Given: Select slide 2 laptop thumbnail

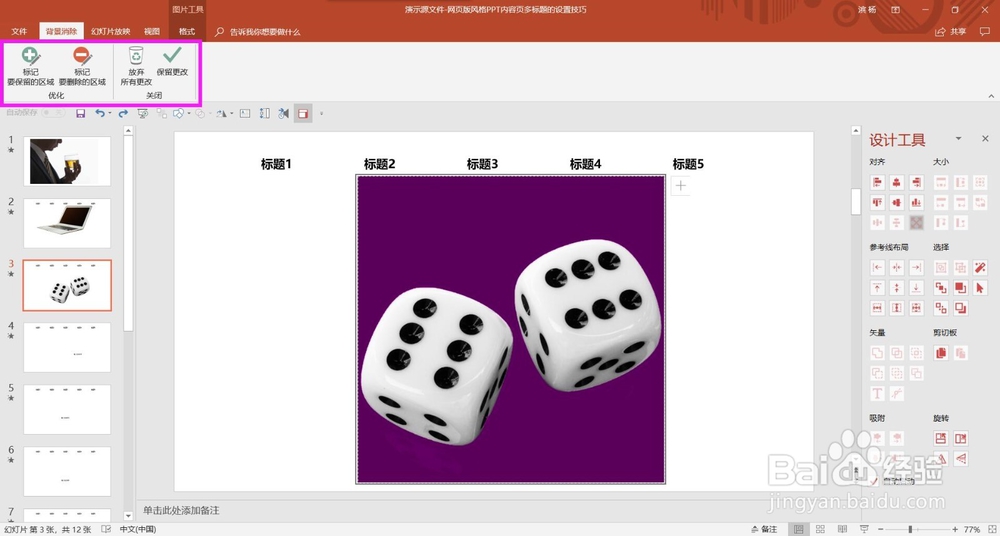Looking at the screenshot, I should pos(67,223).
